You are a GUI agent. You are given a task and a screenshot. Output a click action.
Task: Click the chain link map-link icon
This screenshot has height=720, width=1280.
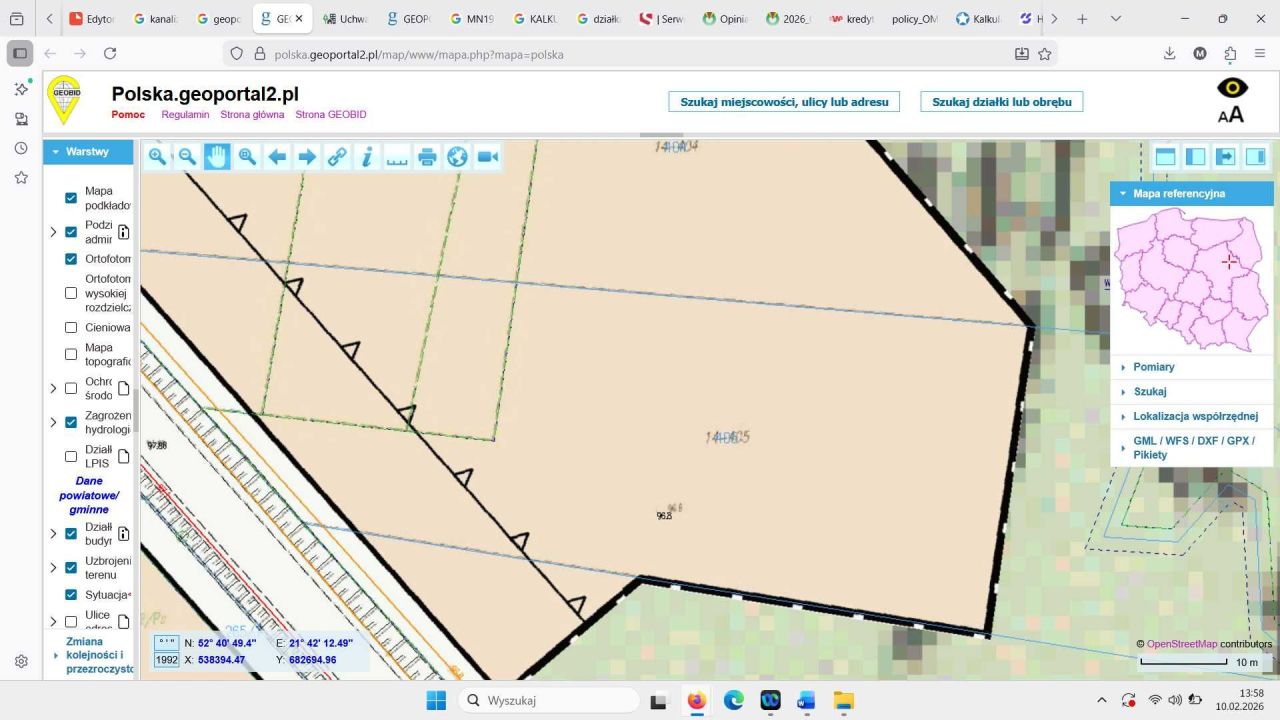coord(337,157)
